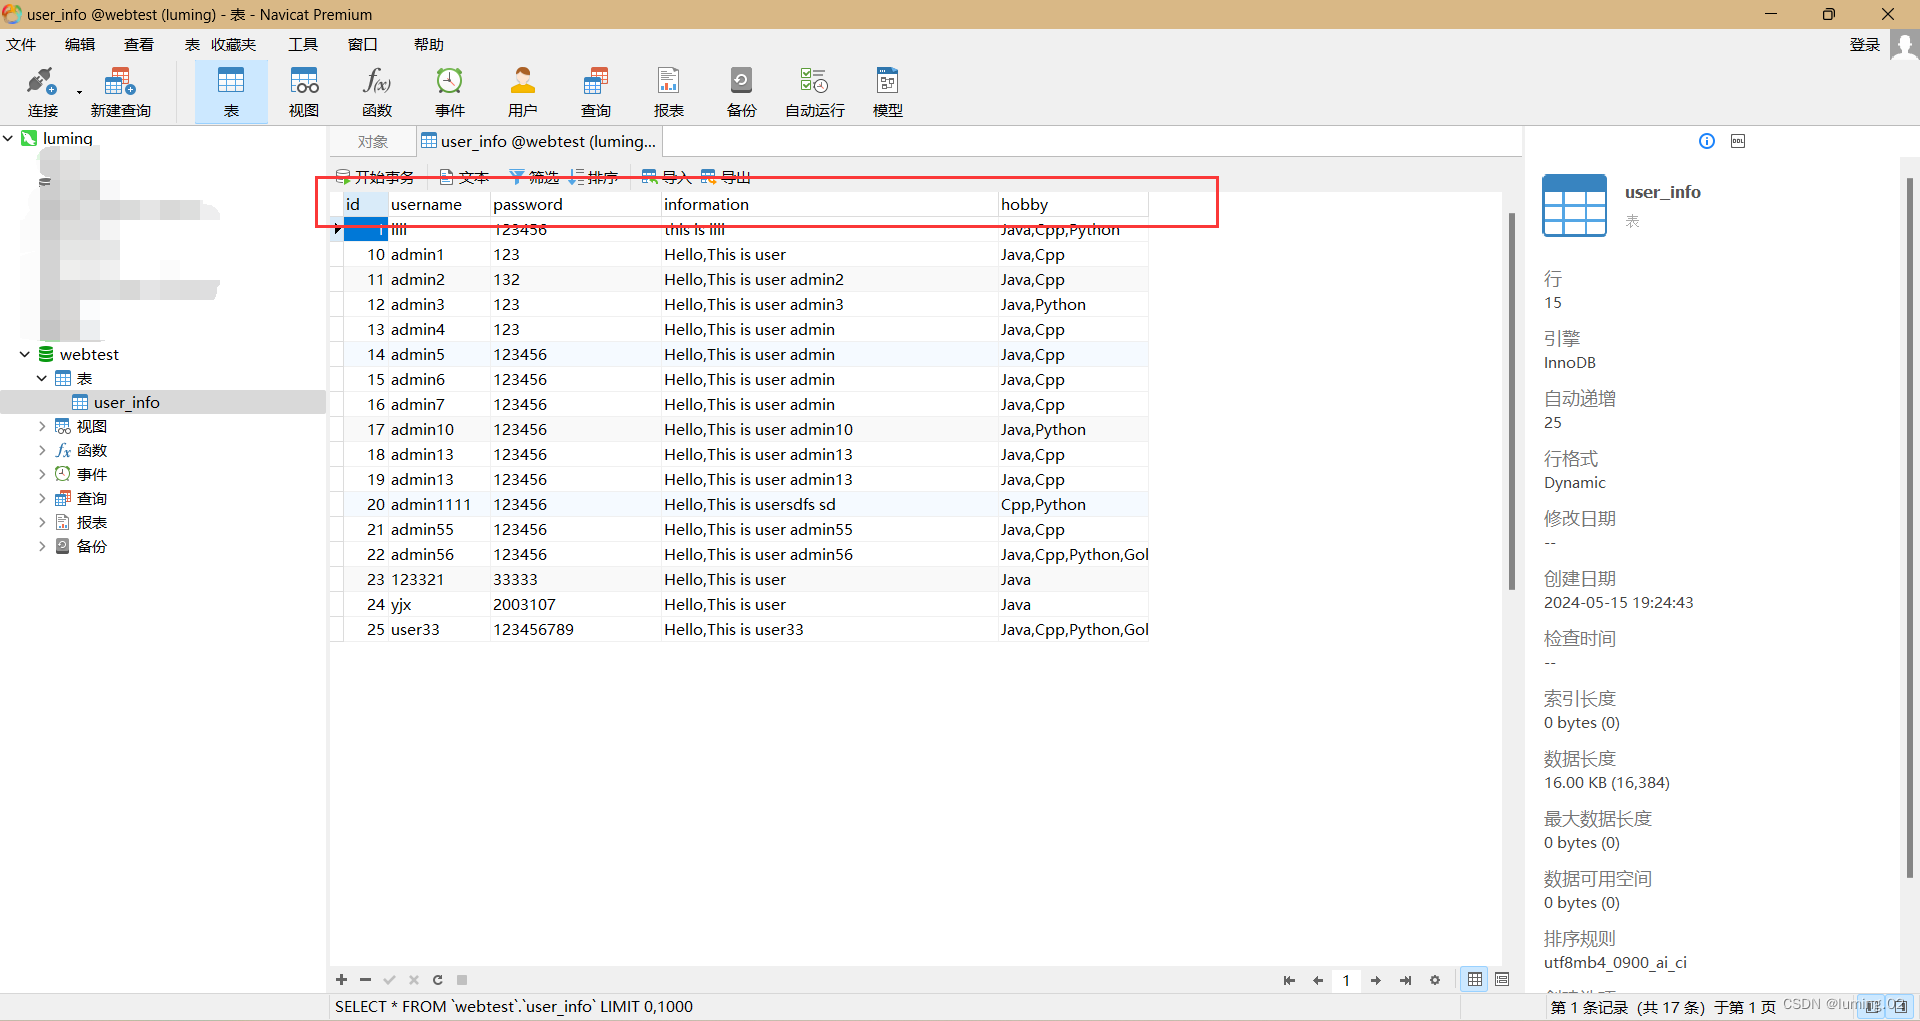Go to the next page arrow
The image size is (1920, 1021).
click(1376, 980)
